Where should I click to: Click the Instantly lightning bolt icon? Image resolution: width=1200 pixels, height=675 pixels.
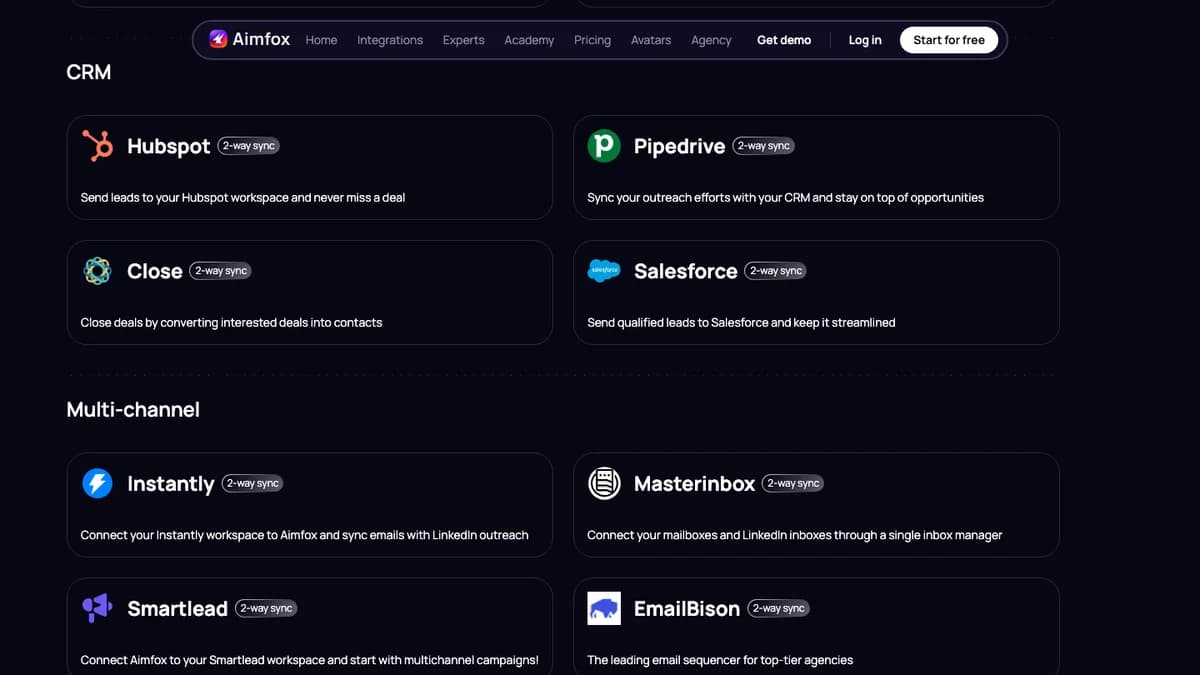pos(97,484)
